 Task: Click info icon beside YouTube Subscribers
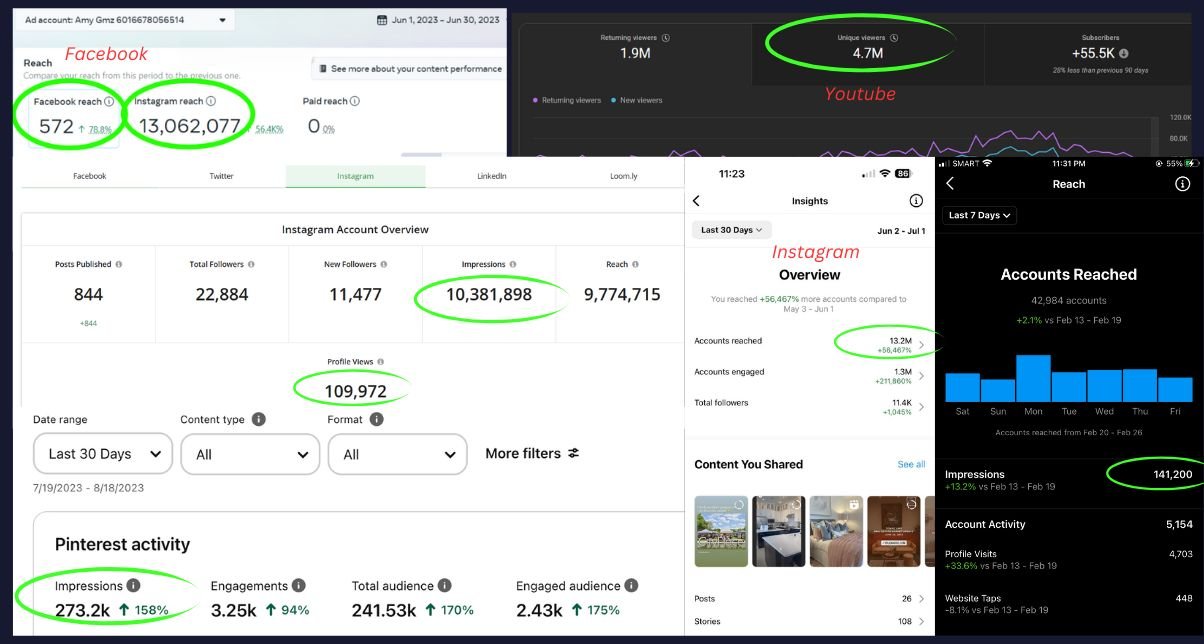(x=1124, y=53)
